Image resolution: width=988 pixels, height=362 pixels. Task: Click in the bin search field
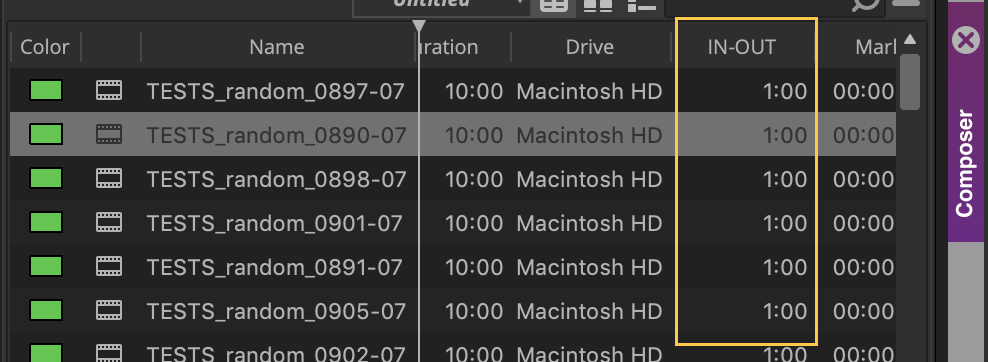click(x=756, y=5)
